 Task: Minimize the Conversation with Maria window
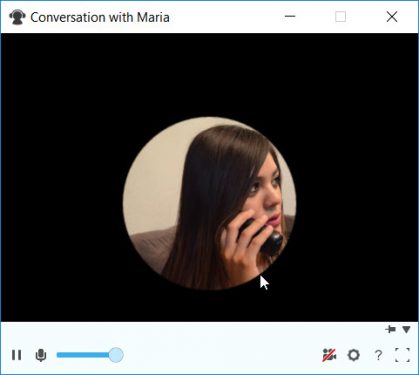(290, 16)
